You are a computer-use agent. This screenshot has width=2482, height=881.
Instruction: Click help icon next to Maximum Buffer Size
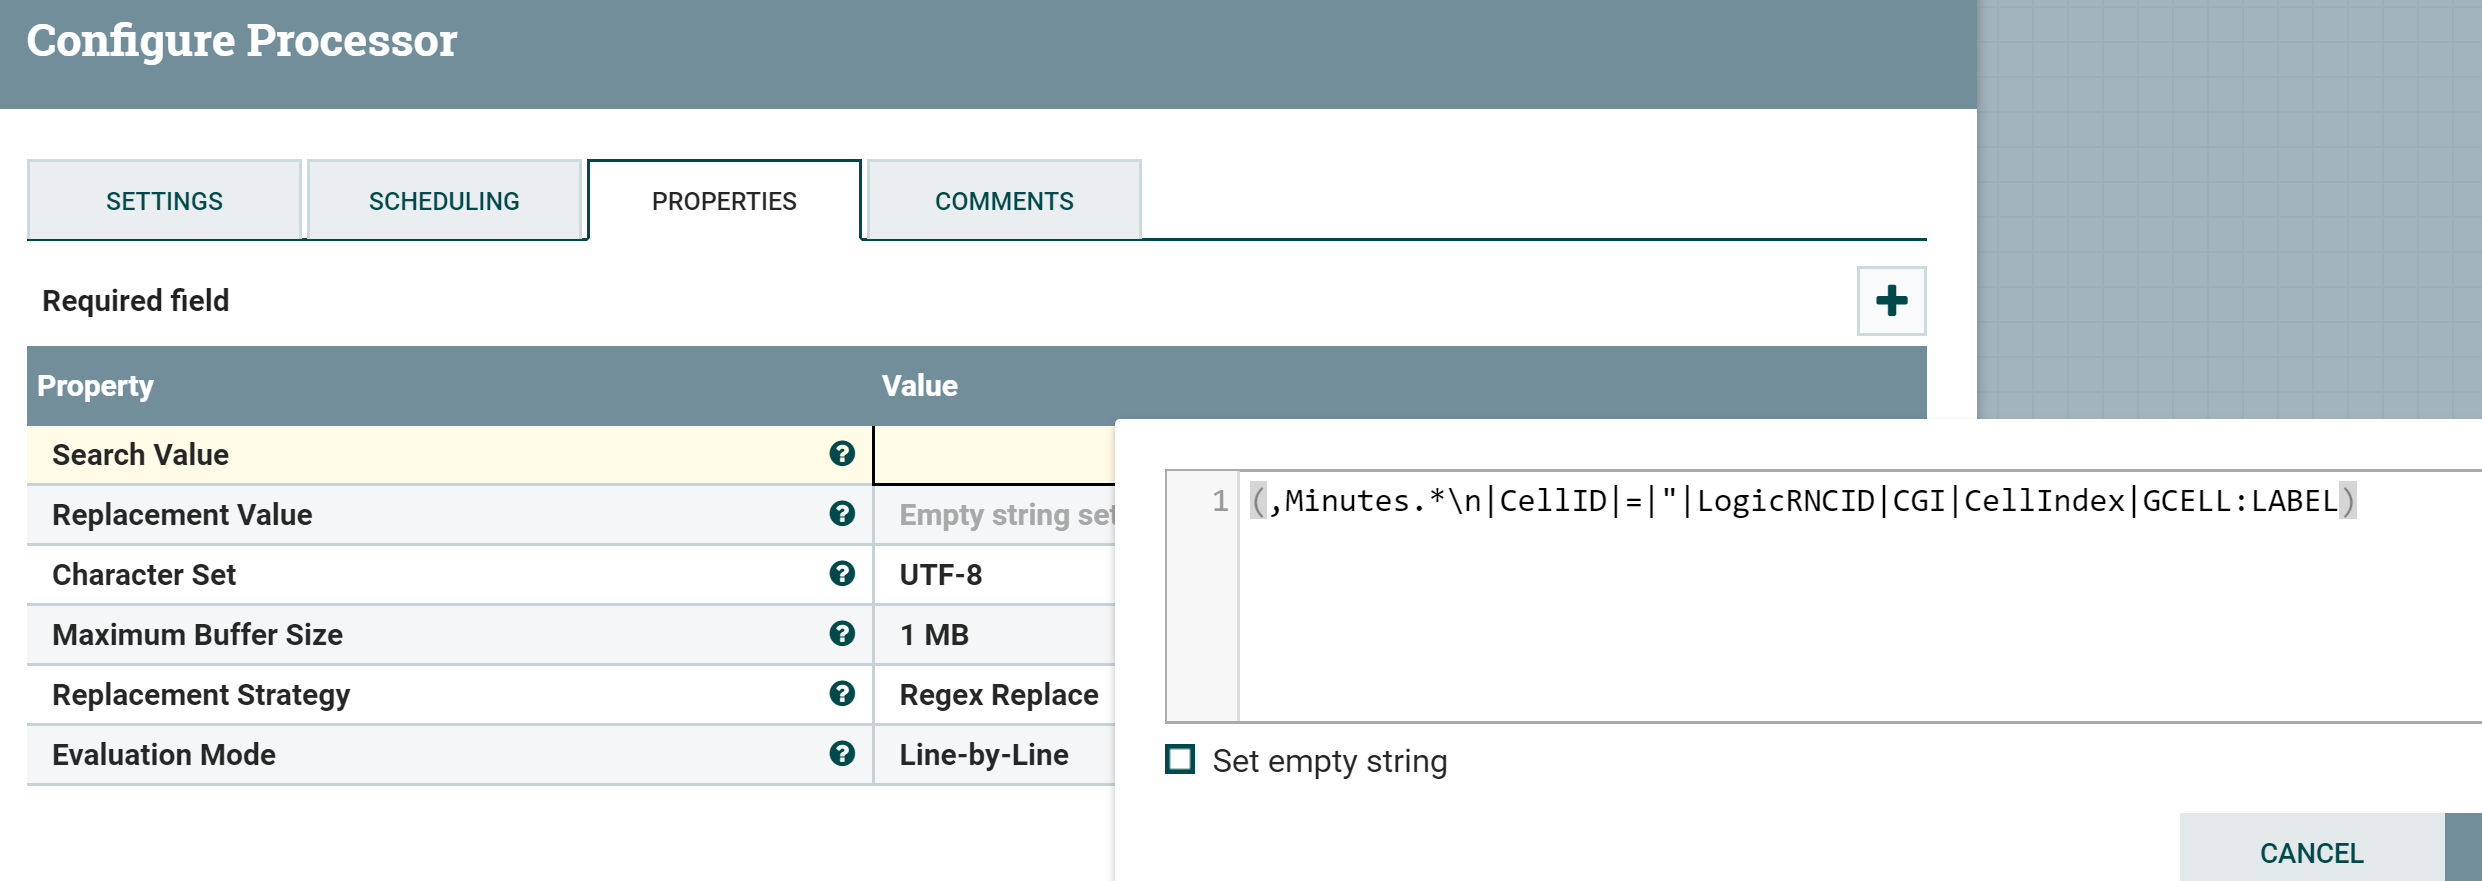pos(842,634)
